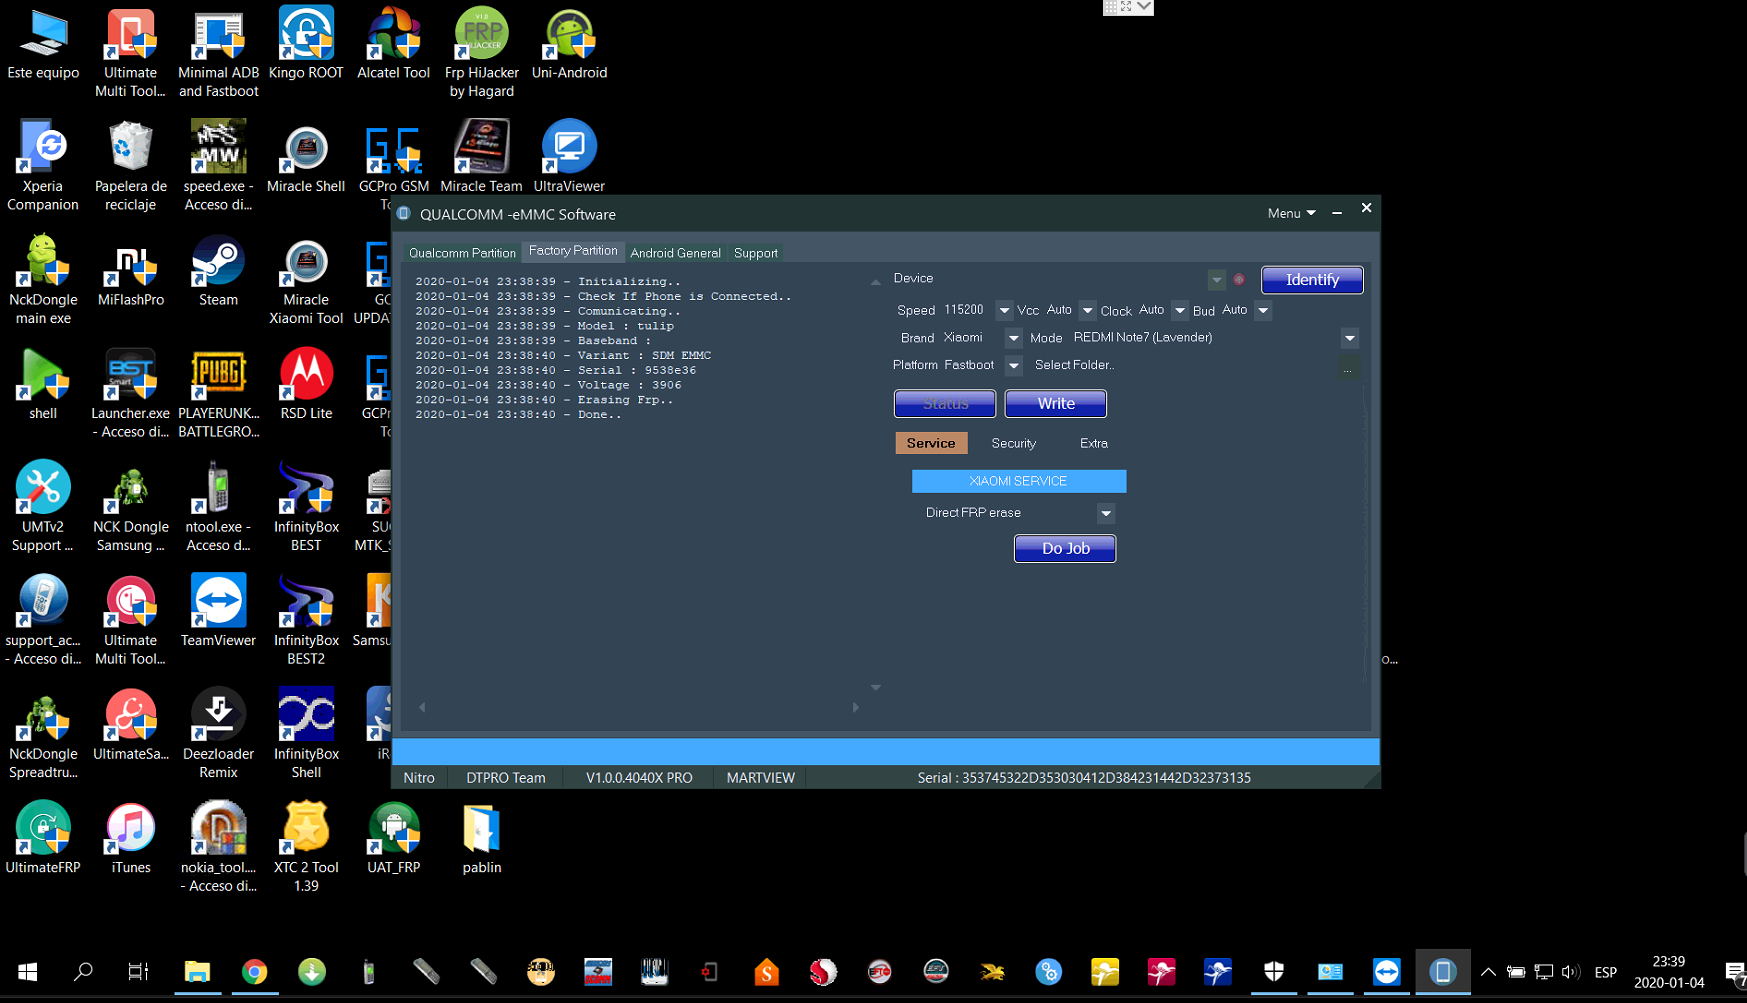Open the MiFlashPro desktop icon

click(131, 271)
